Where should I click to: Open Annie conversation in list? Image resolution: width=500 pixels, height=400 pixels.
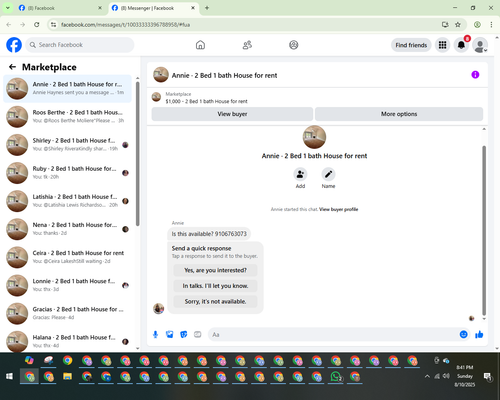point(67,89)
